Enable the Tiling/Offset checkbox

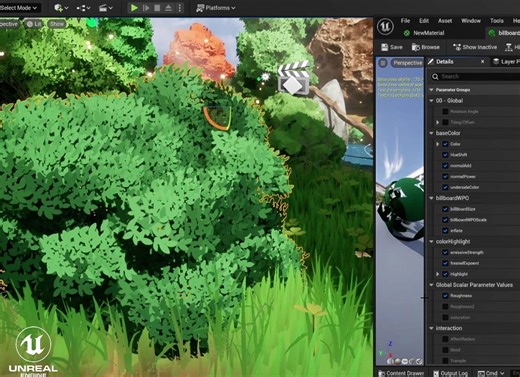[x=445, y=122]
